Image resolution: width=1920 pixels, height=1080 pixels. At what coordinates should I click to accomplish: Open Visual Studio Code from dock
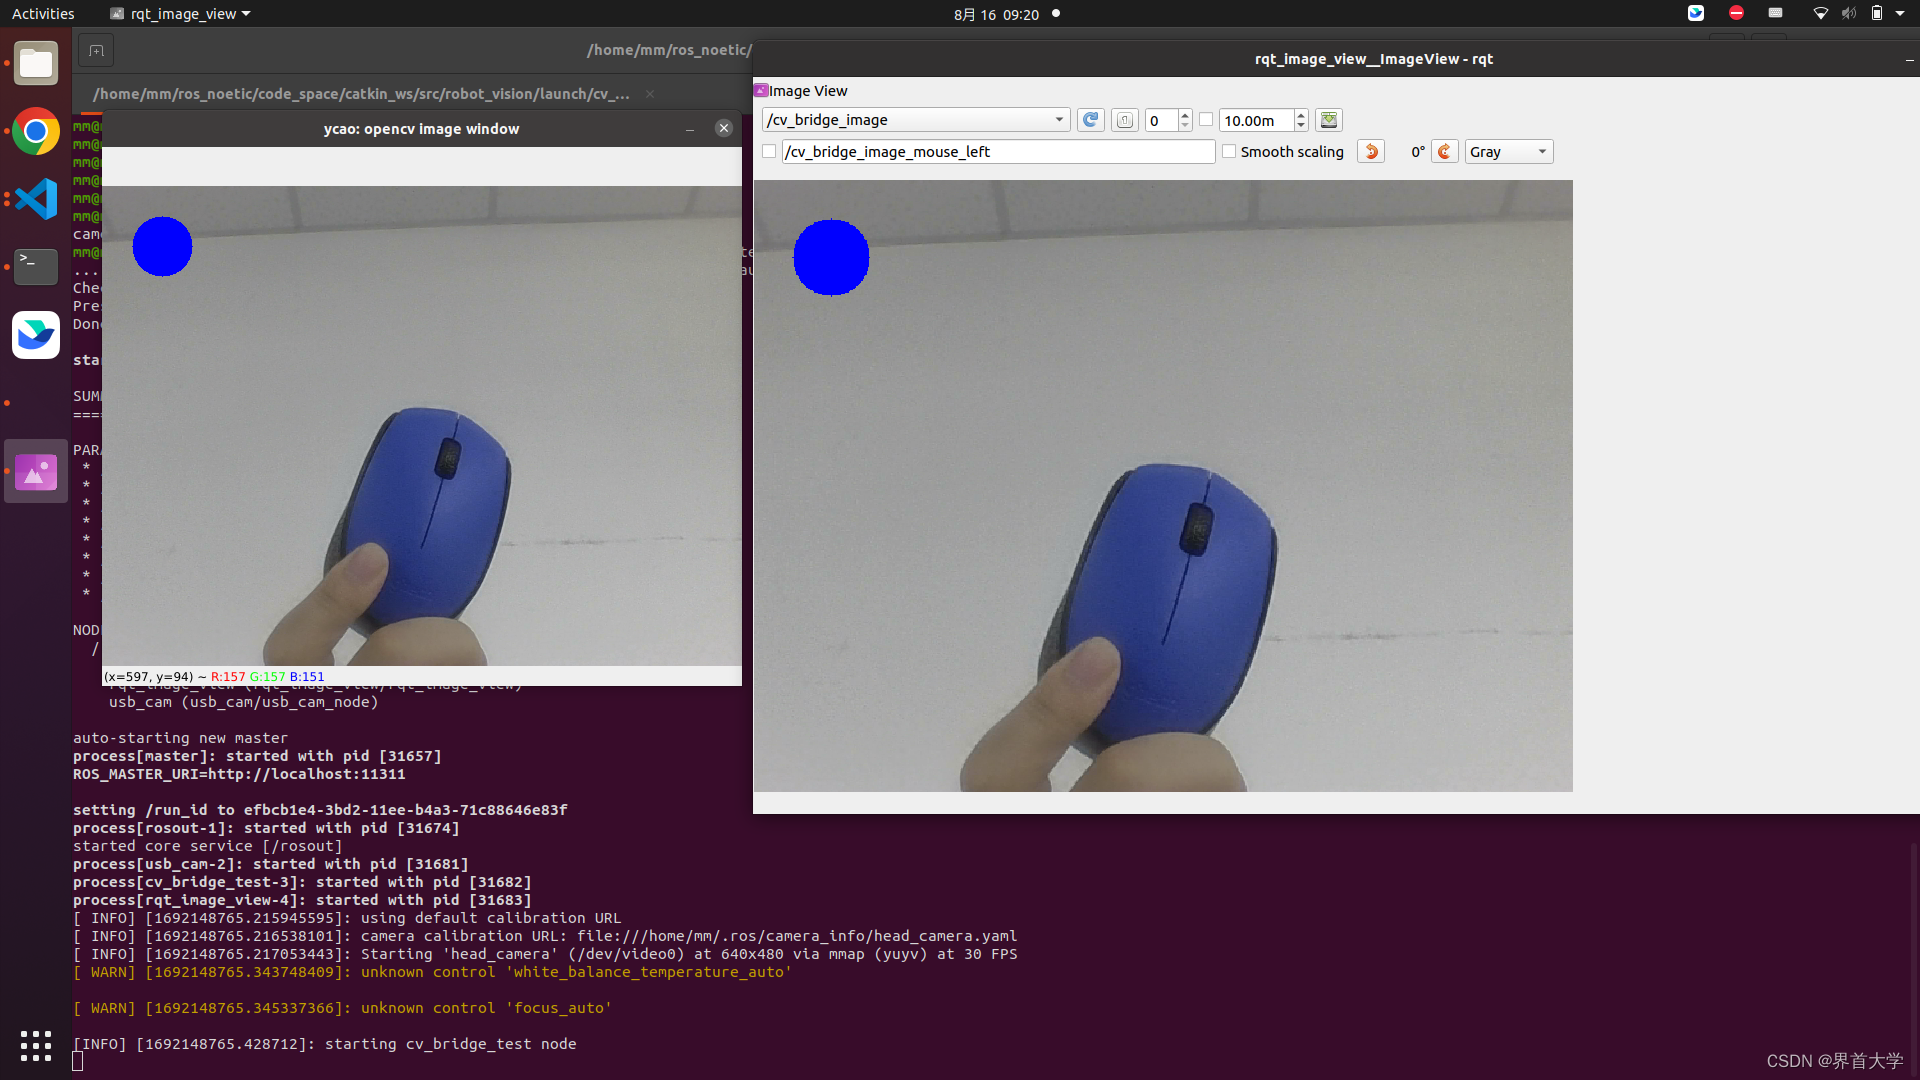(36, 199)
